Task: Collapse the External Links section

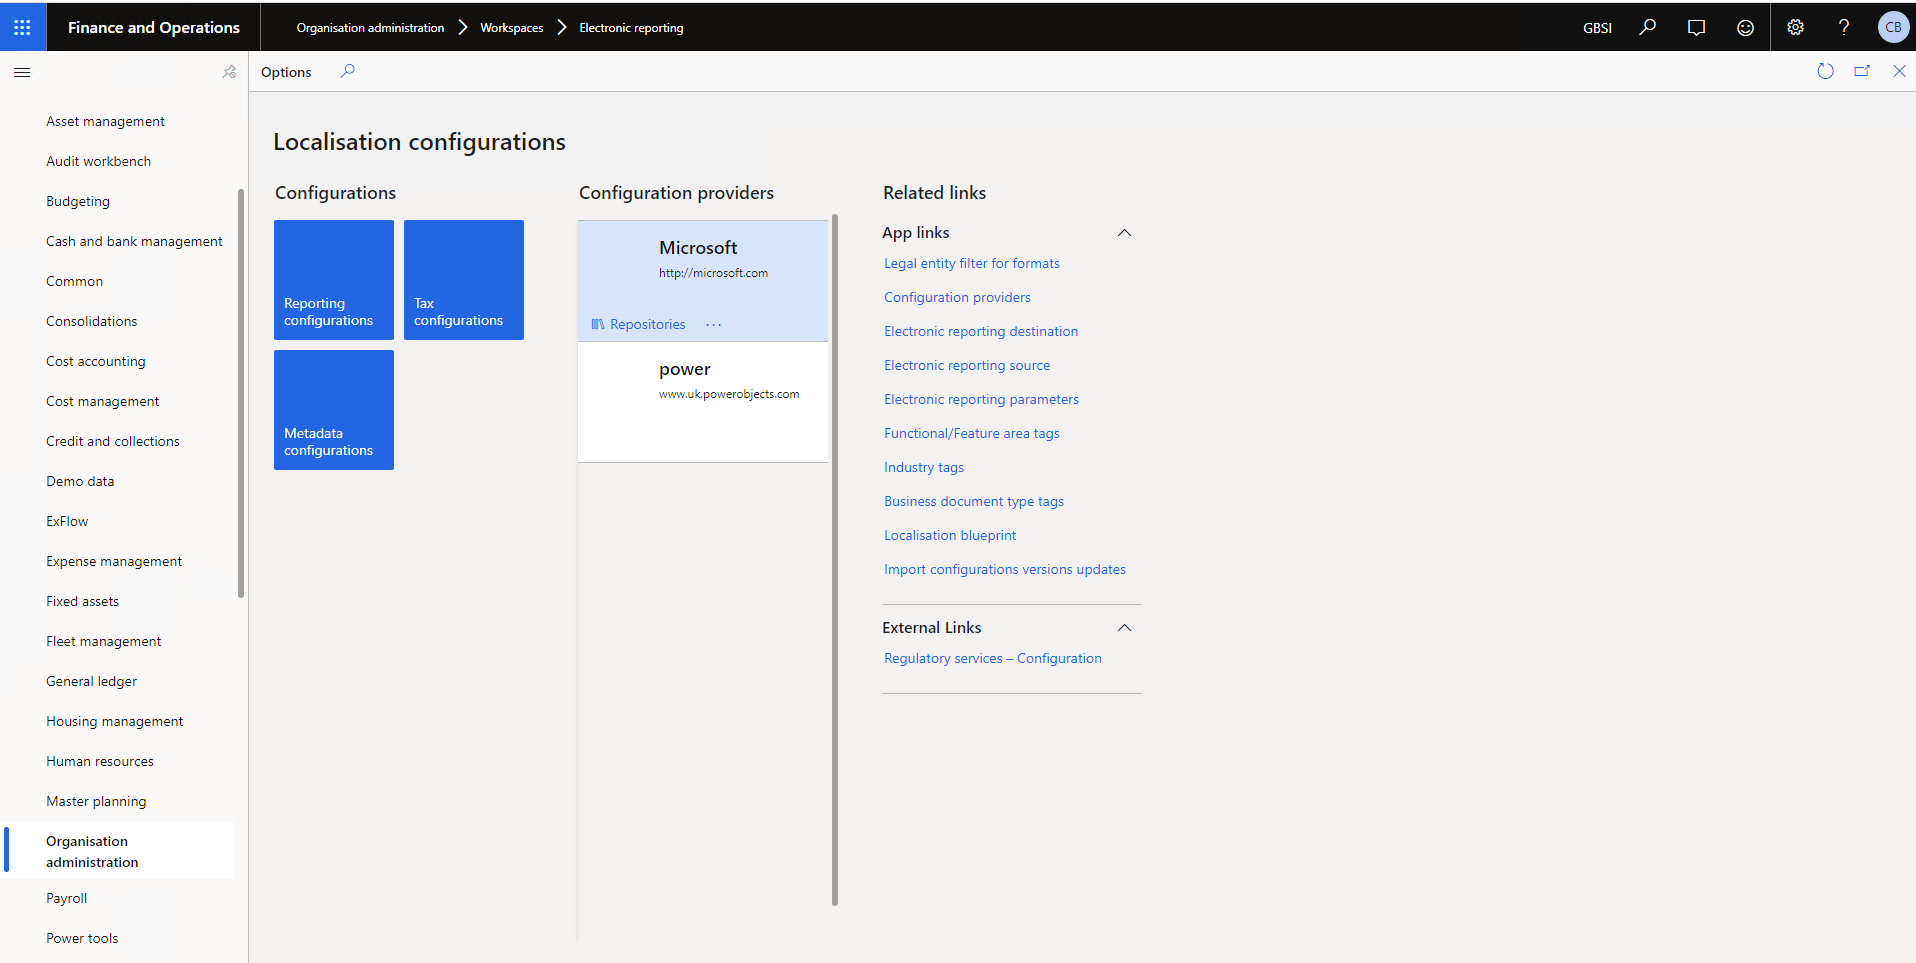Action: (x=1124, y=628)
